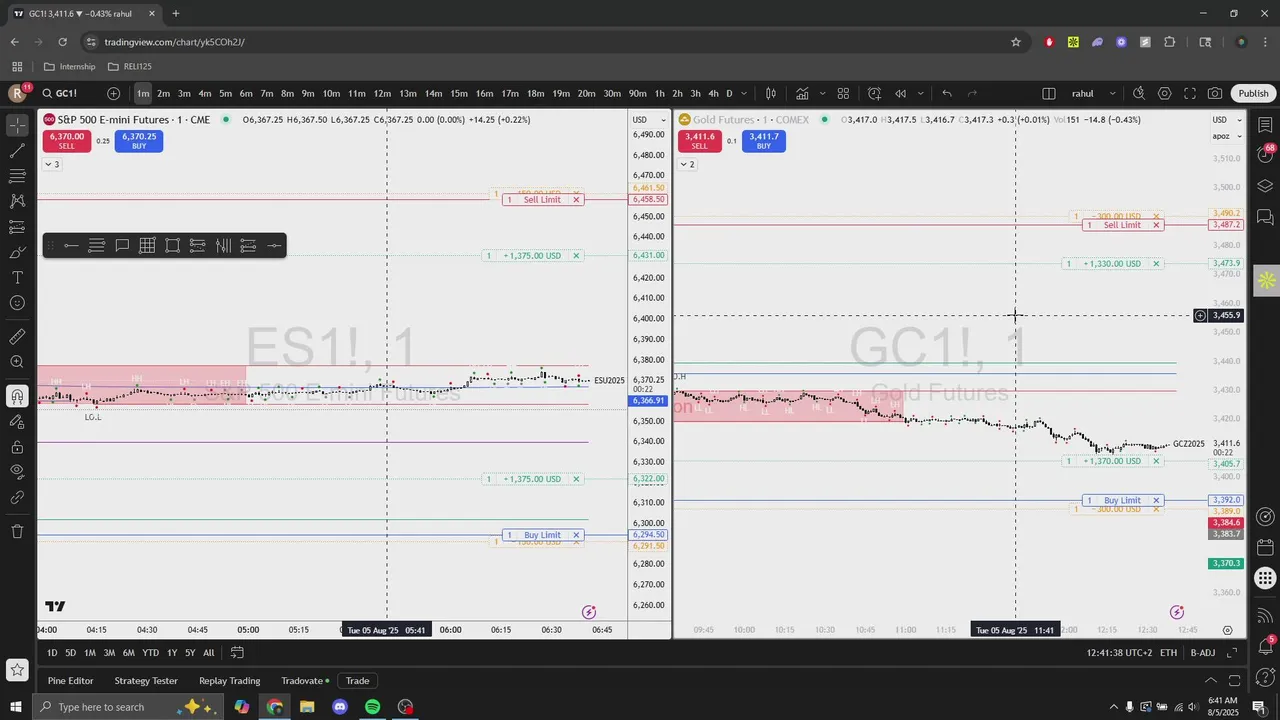Image resolution: width=1280 pixels, height=720 pixels.
Task: Open the Fibonacci tools group in sidebar
Action: pyautogui.click(x=17, y=176)
